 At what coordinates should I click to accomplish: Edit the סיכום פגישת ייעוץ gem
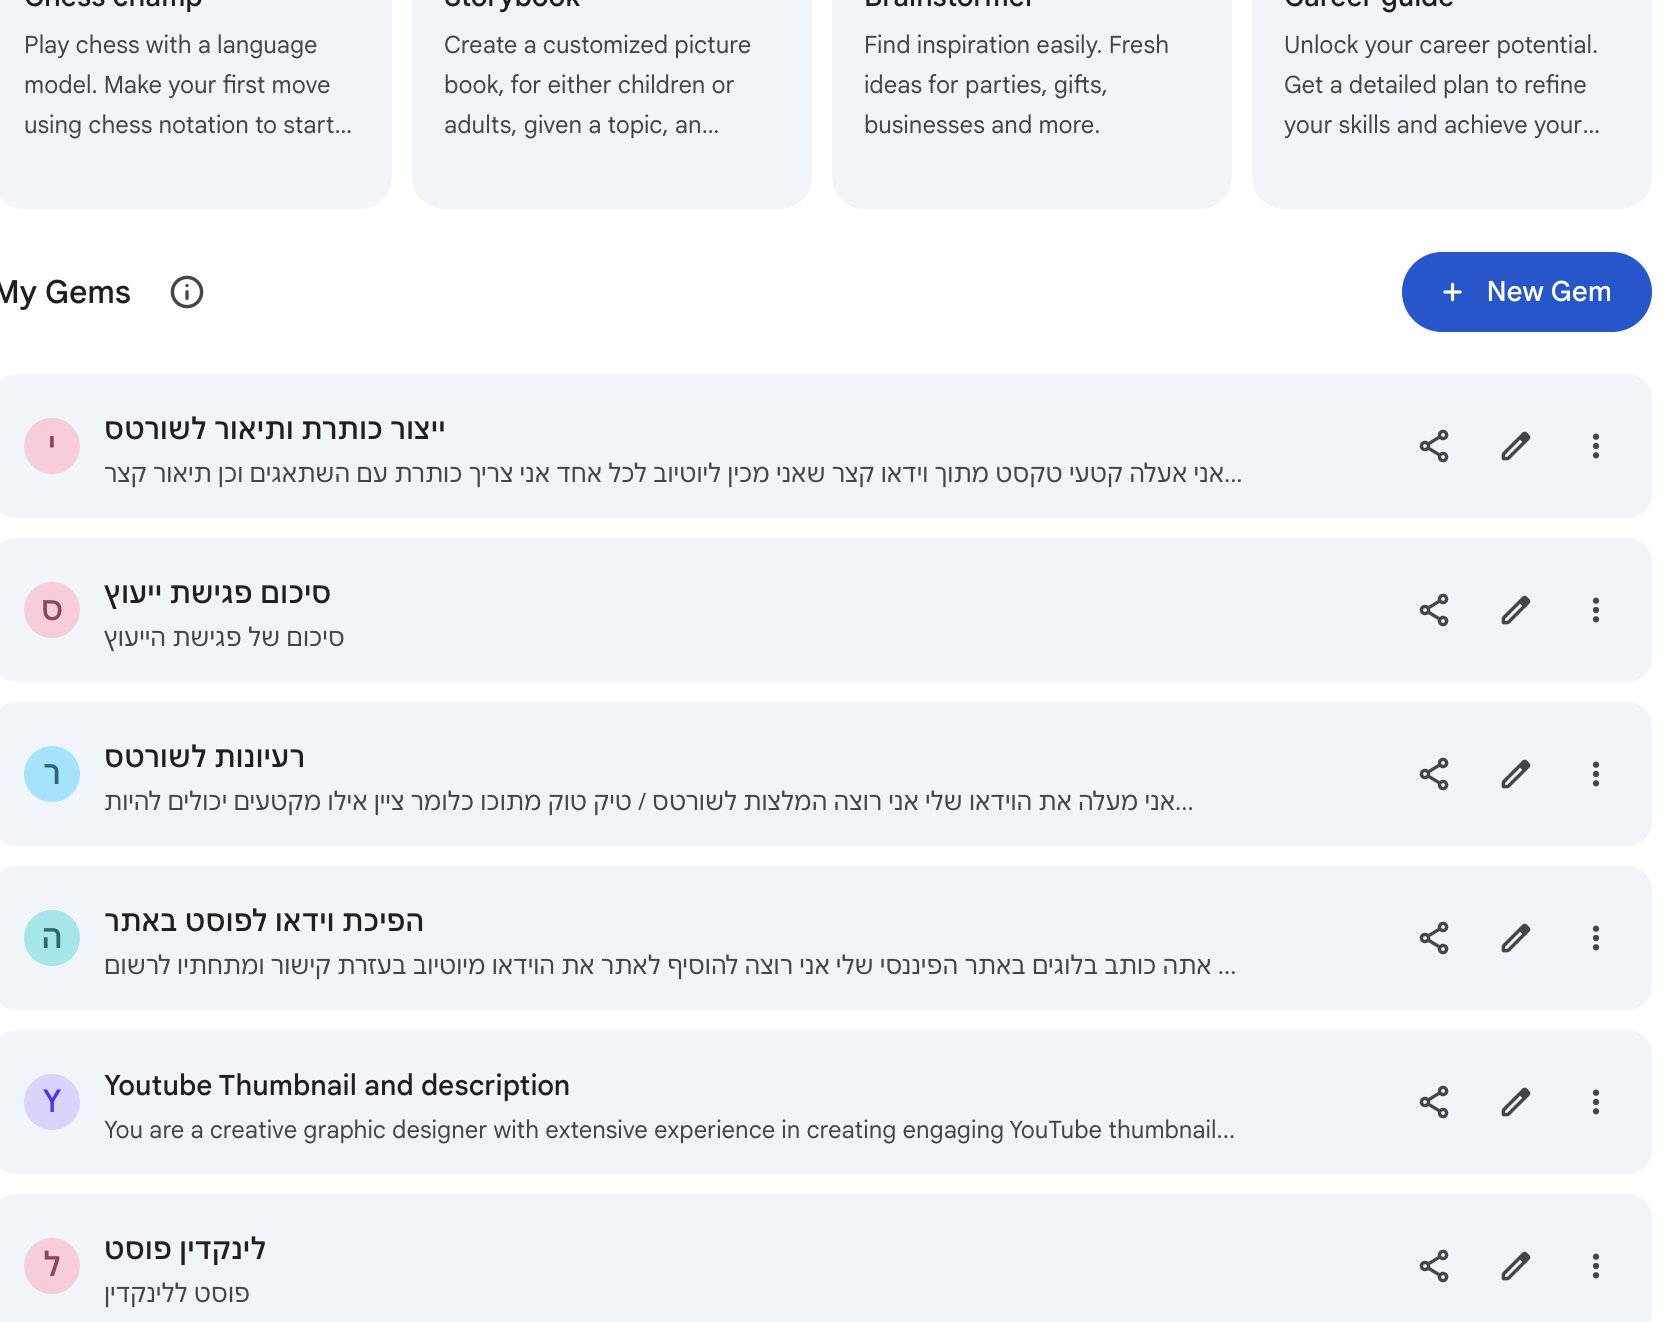pyautogui.click(x=1515, y=610)
